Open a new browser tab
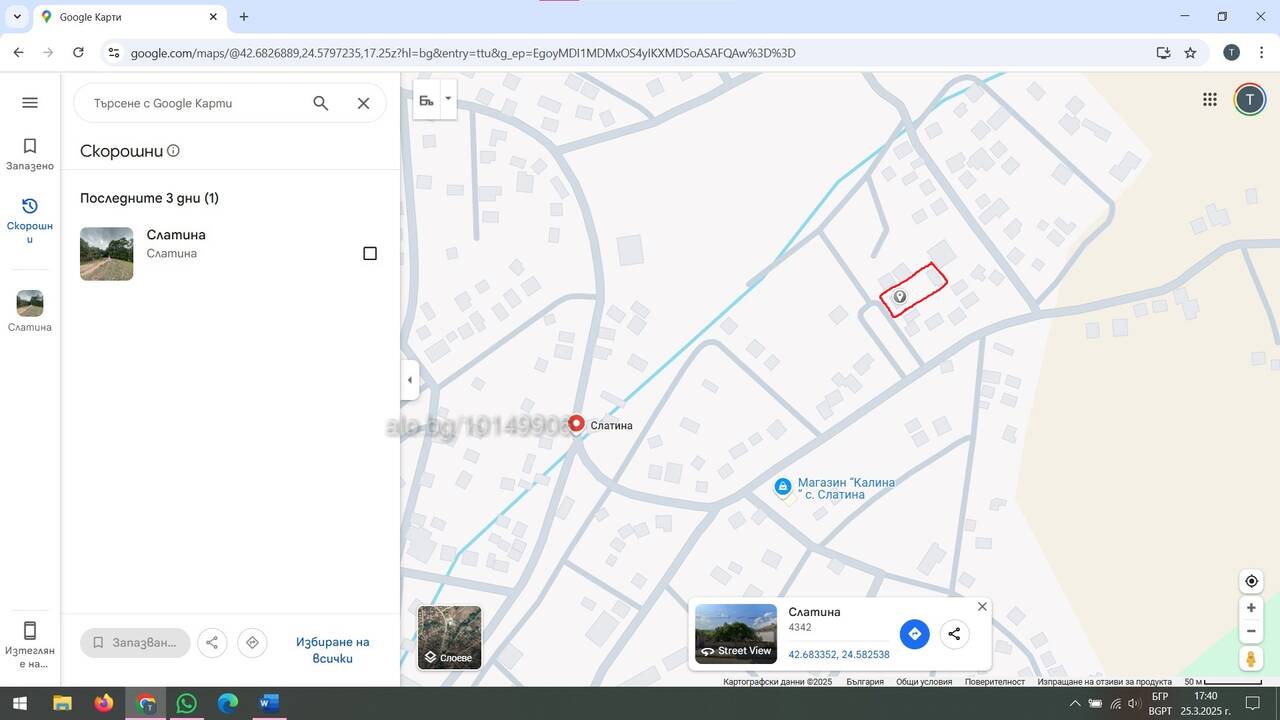The width and height of the screenshot is (1280, 720). click(x=244, y=17)
